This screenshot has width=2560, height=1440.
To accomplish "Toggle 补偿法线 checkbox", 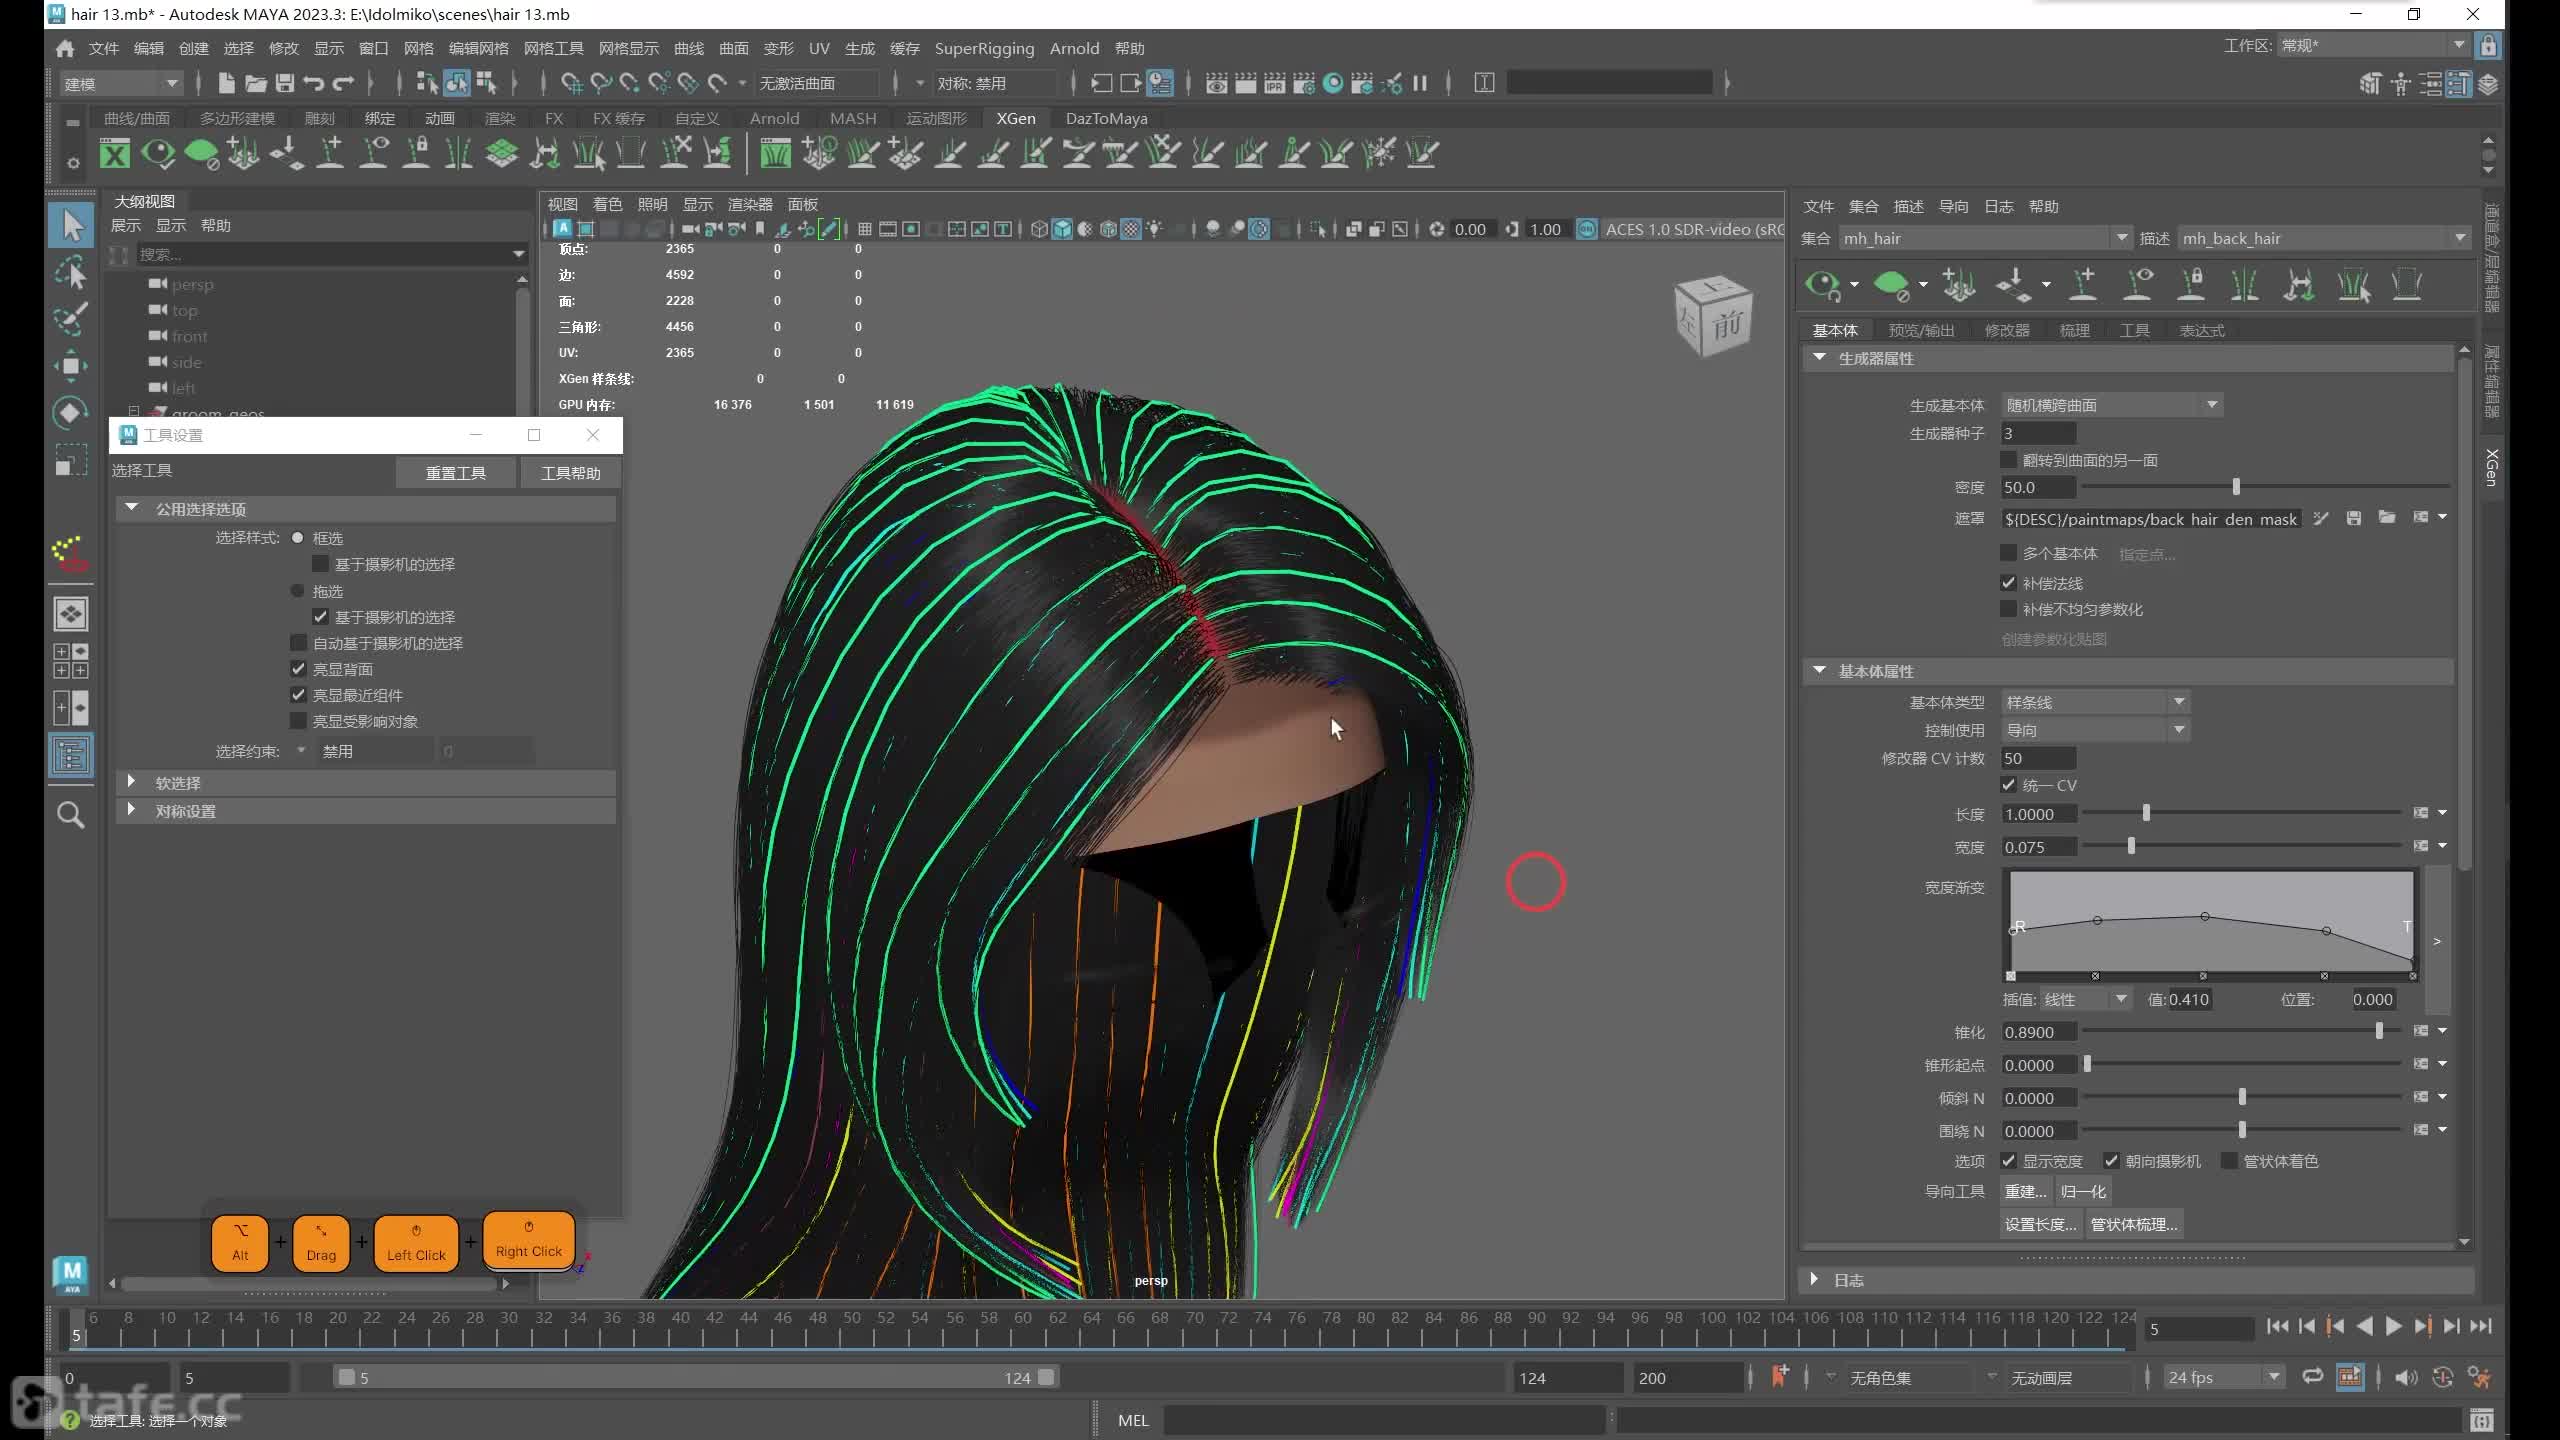I will 2008,583.
